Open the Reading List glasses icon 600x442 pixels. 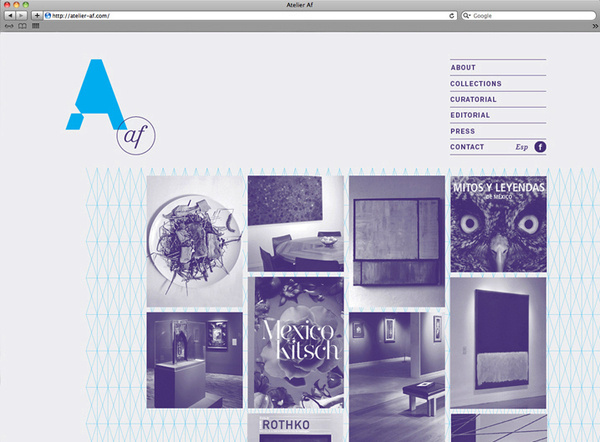pos(9,26)
